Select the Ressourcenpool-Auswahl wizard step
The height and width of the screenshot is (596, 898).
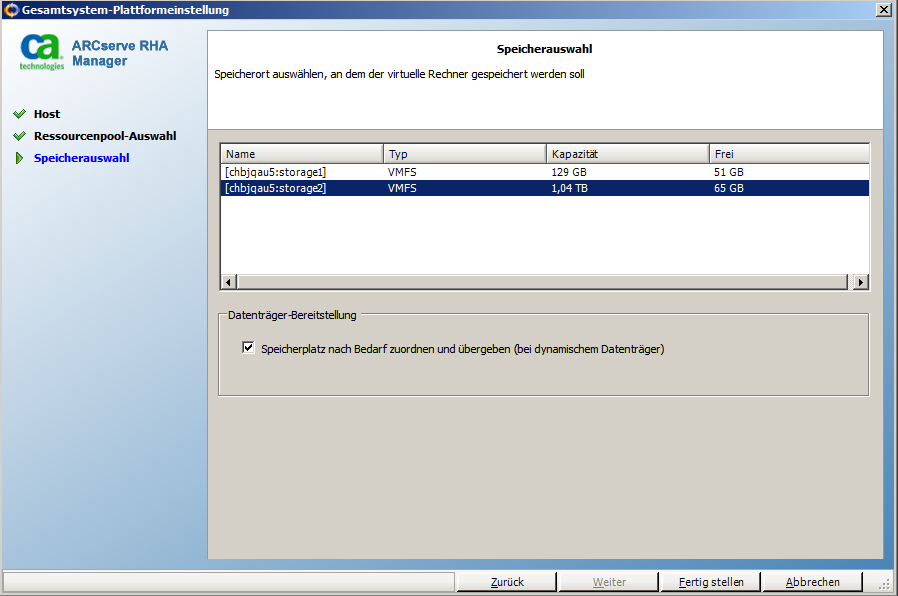click(x=105, y=136)
